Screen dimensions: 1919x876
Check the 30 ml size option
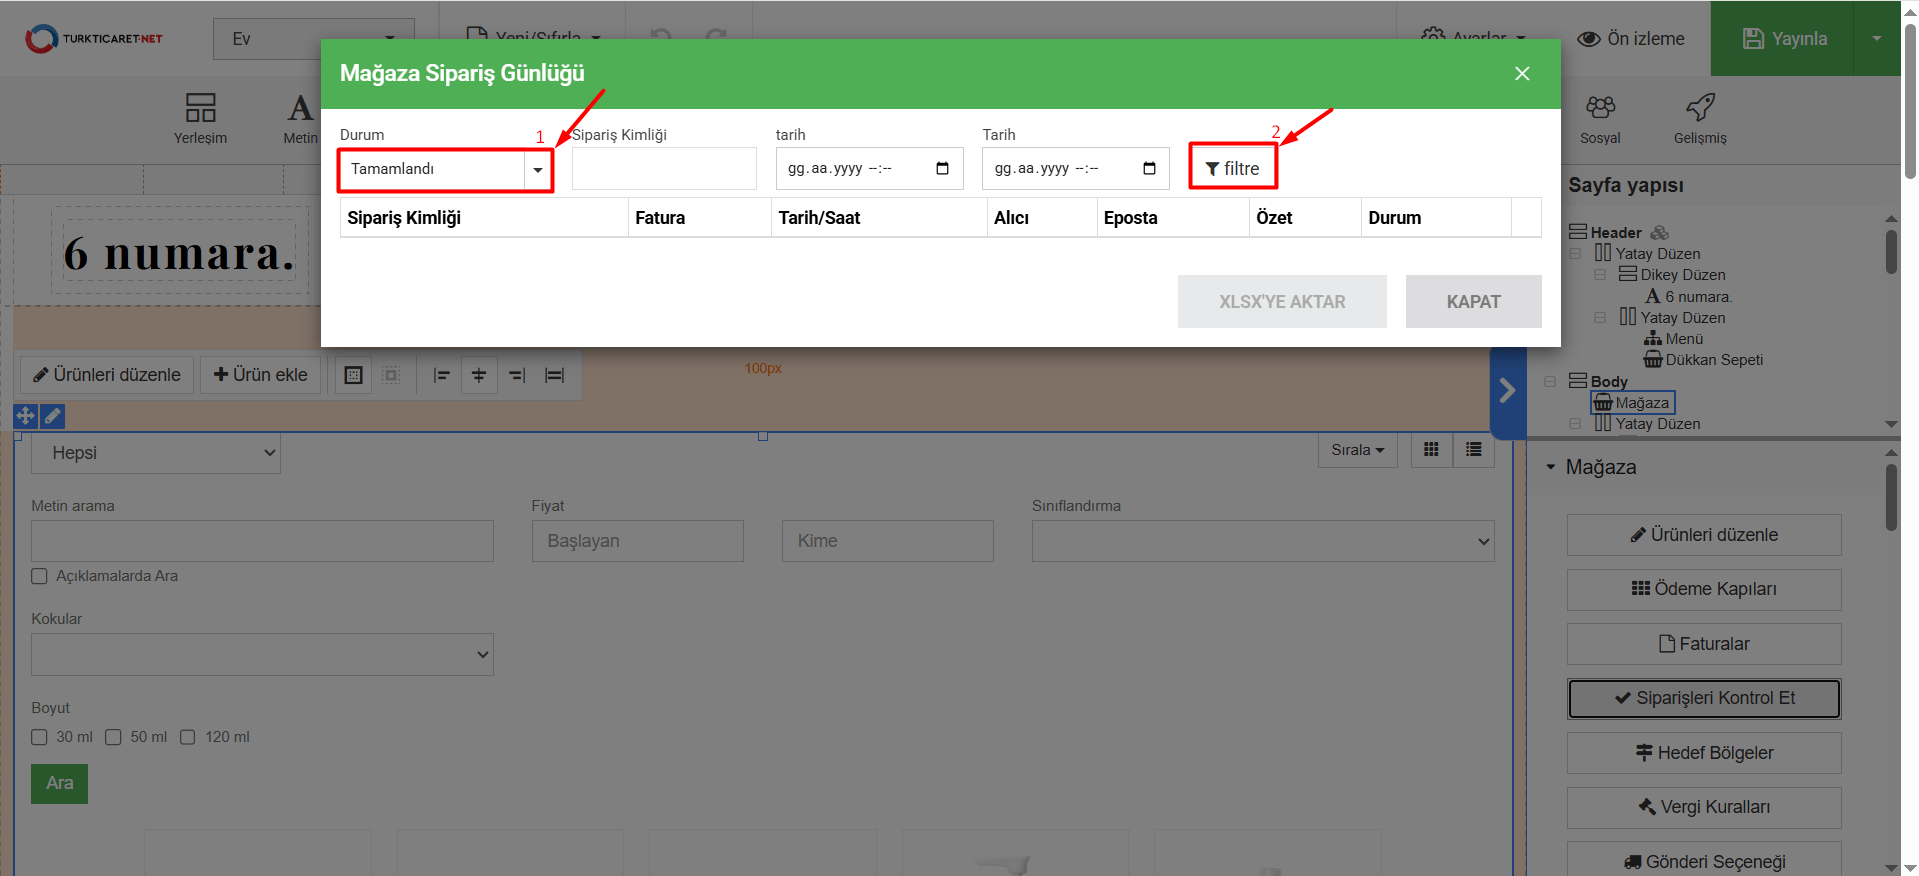pyautogui.click(x=40, y=737)
